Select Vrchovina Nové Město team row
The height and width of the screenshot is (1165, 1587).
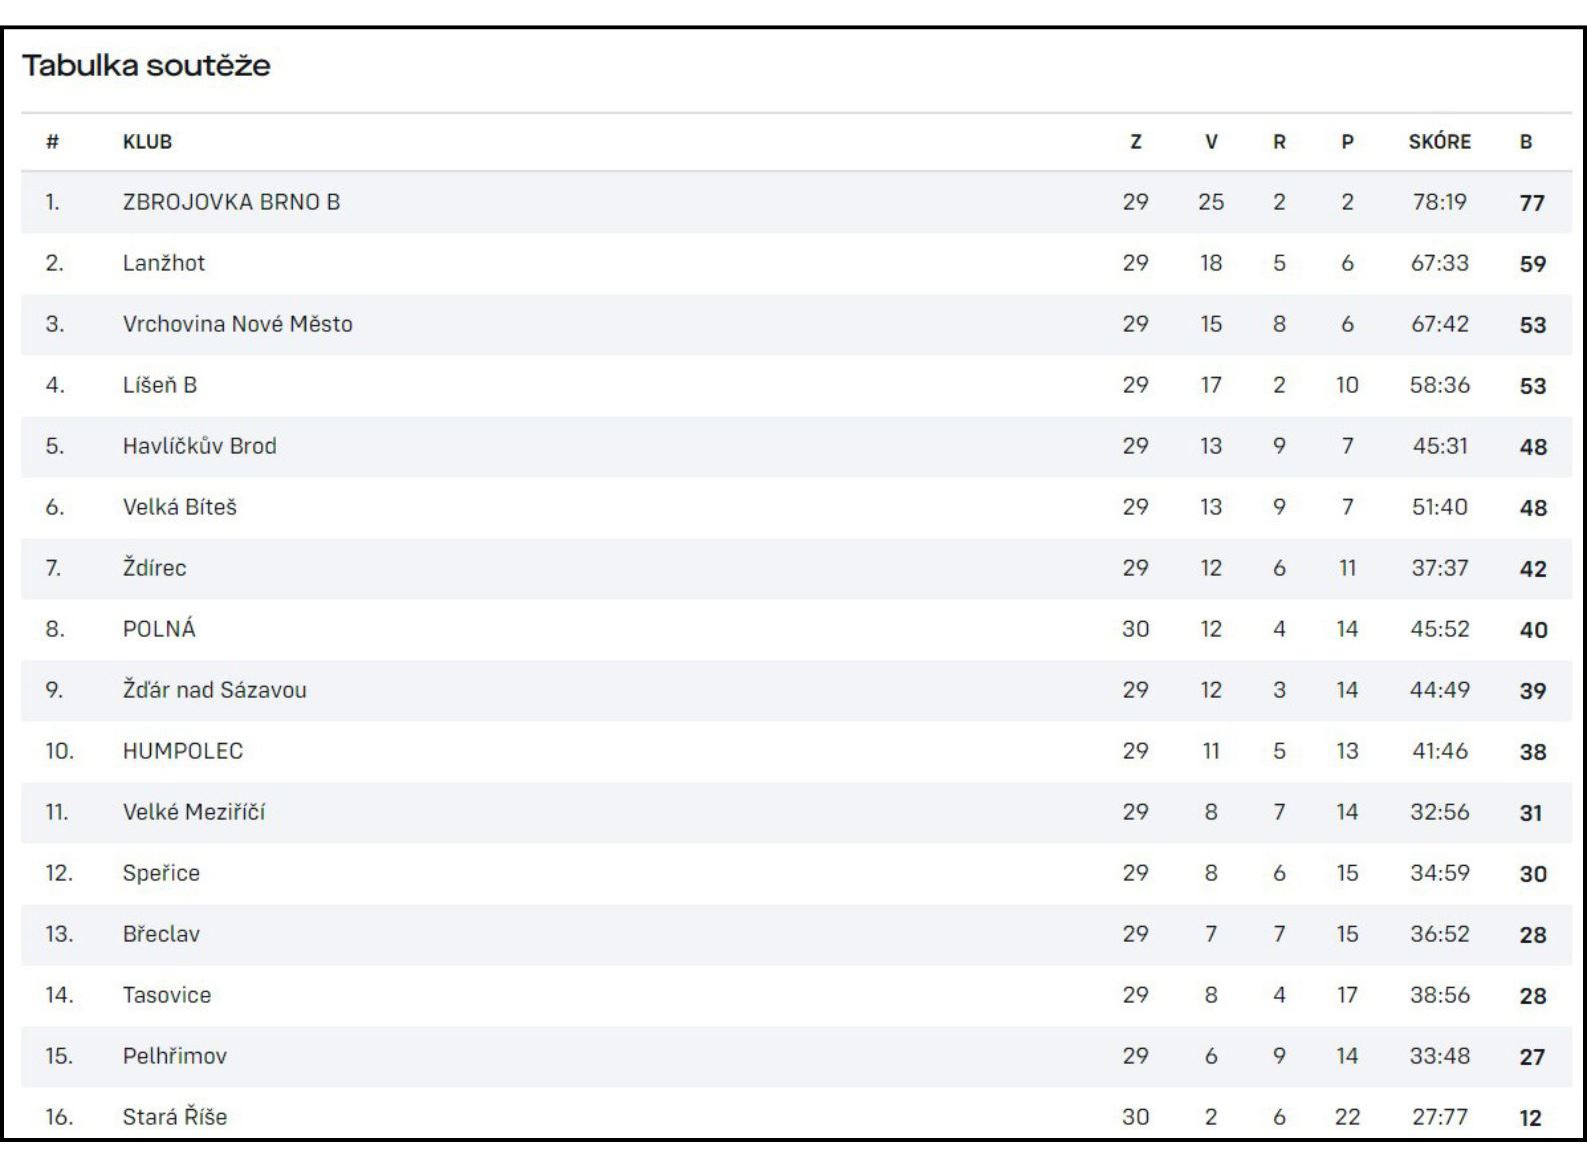[796, 324]
